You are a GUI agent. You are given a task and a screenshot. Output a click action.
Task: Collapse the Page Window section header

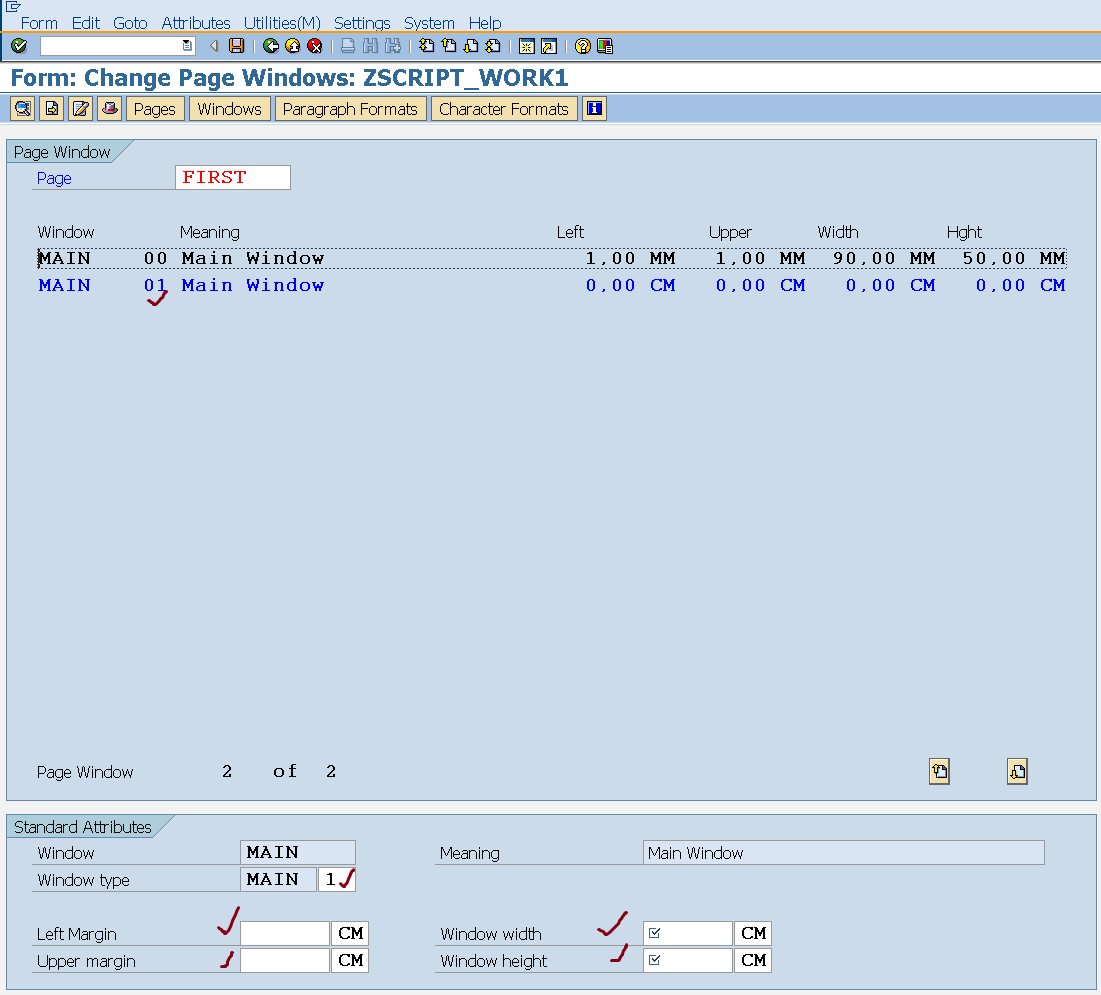coord(62,152)
